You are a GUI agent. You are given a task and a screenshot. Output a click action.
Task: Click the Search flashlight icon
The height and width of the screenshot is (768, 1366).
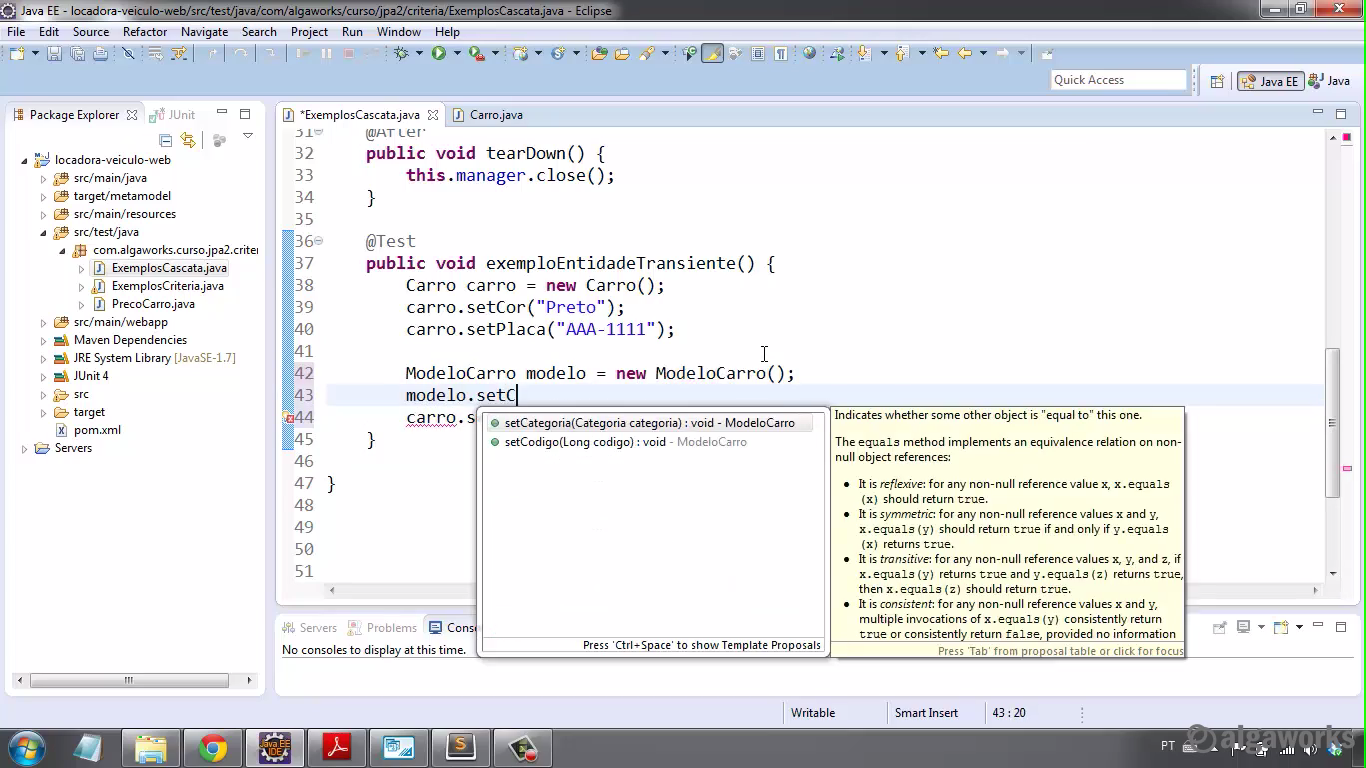coord(647,53)
